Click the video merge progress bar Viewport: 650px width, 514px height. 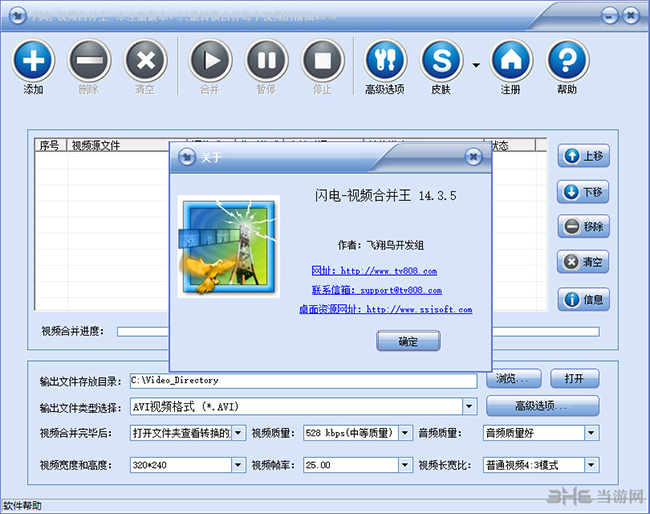(x=358, y=331)
